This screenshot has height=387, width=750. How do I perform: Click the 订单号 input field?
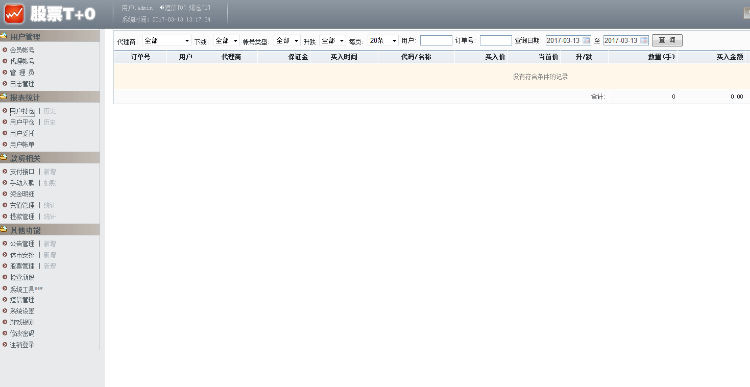(x=496, y=41)
